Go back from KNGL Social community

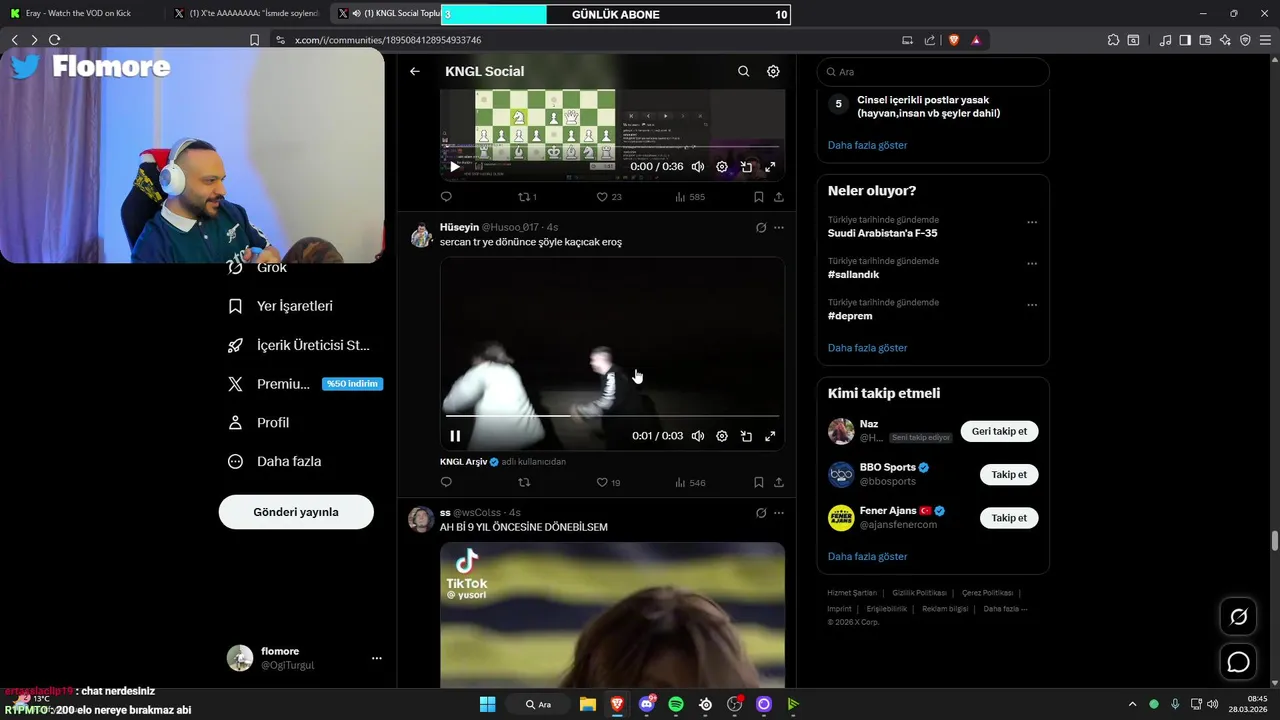tap(415, 72)
